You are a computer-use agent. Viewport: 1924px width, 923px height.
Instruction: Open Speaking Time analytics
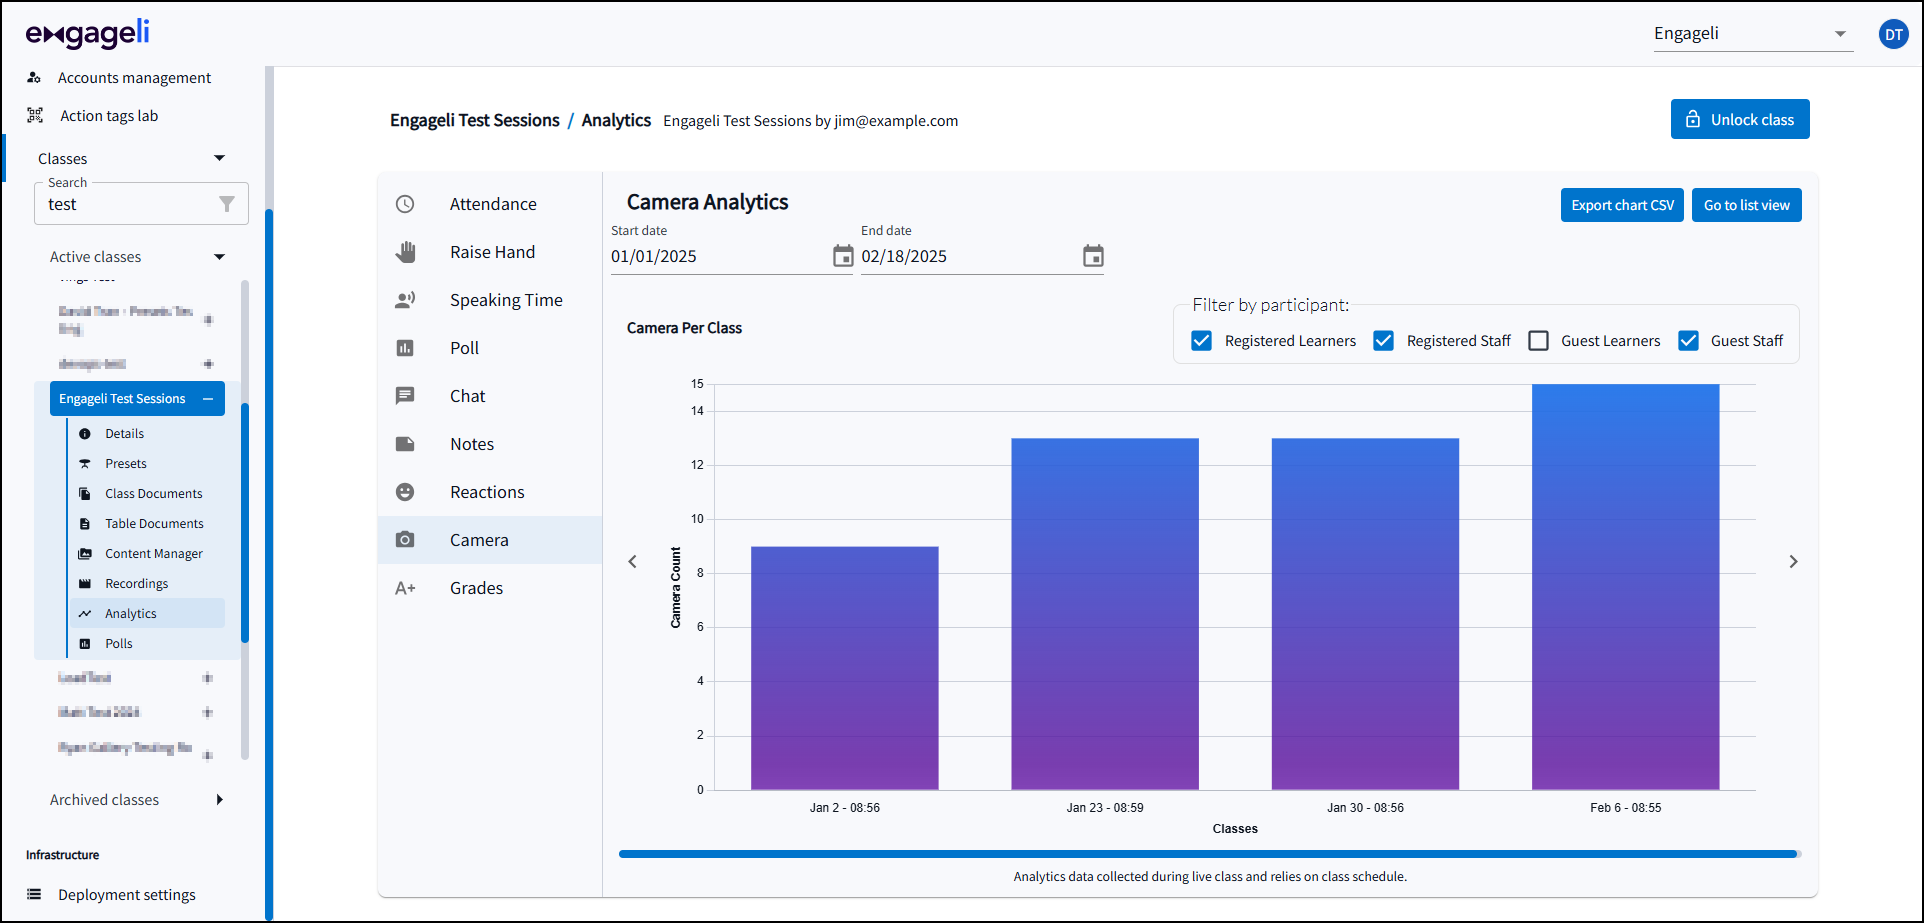coord(490,300)
